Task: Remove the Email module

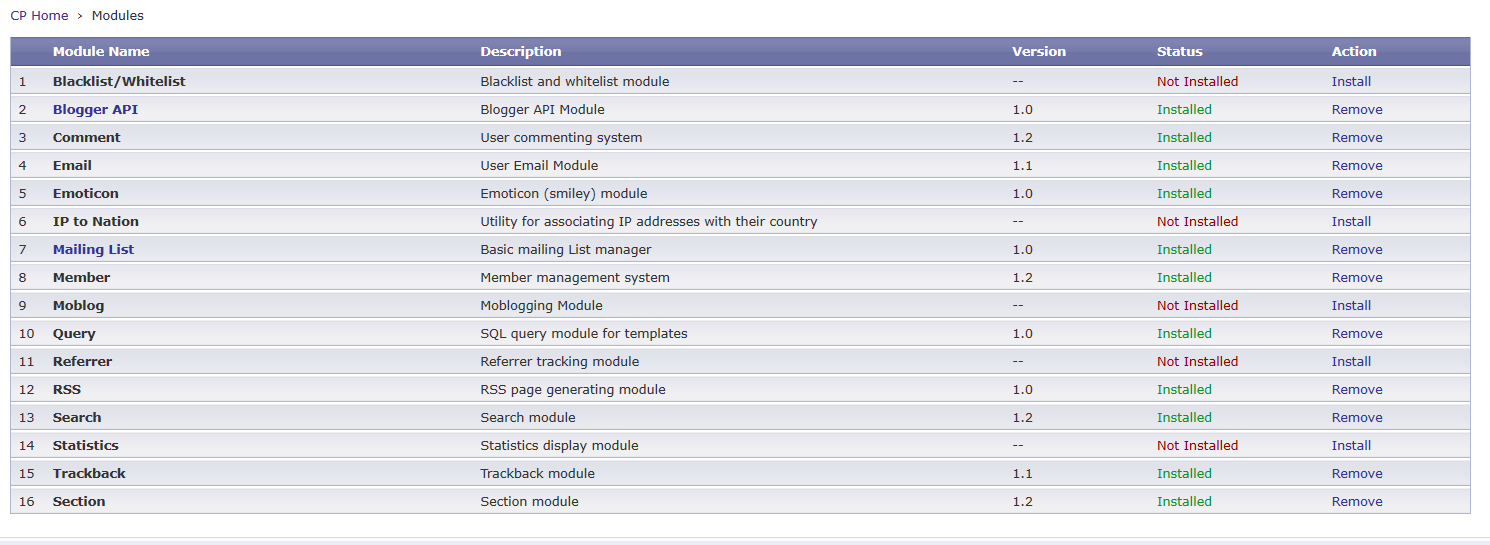Action: click(1357, 165)
